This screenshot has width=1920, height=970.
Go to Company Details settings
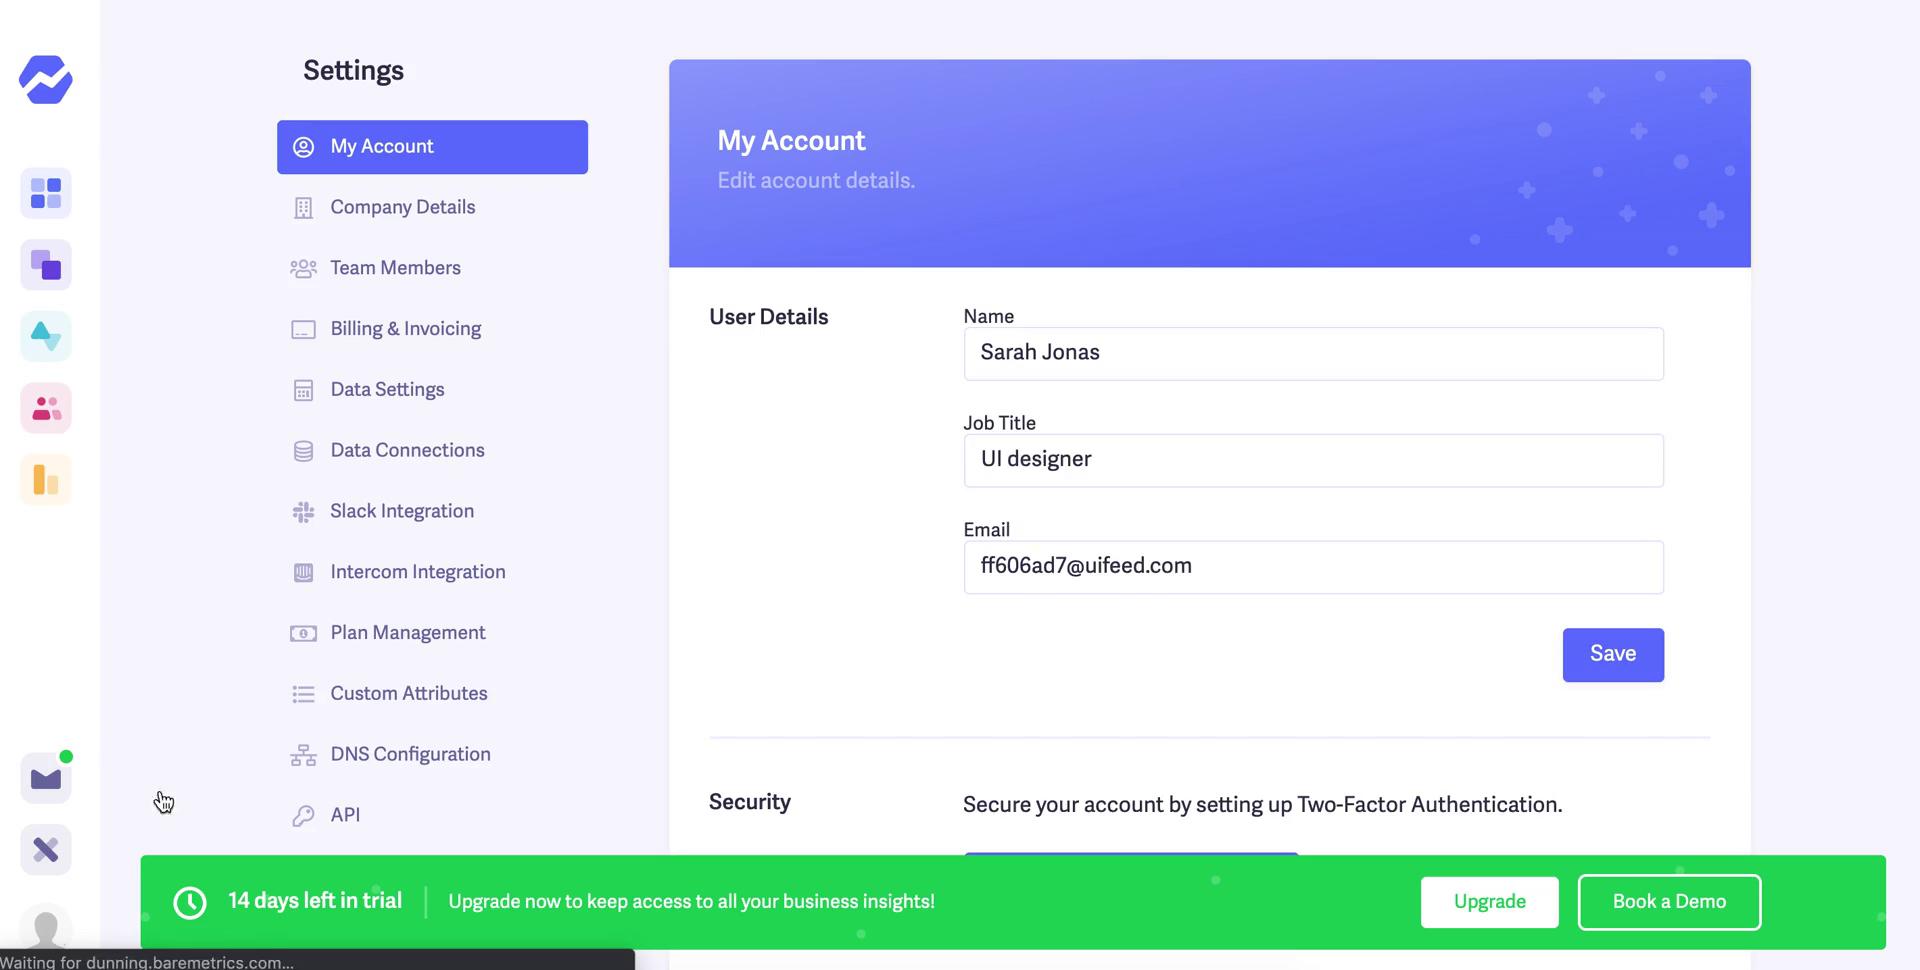432,208
